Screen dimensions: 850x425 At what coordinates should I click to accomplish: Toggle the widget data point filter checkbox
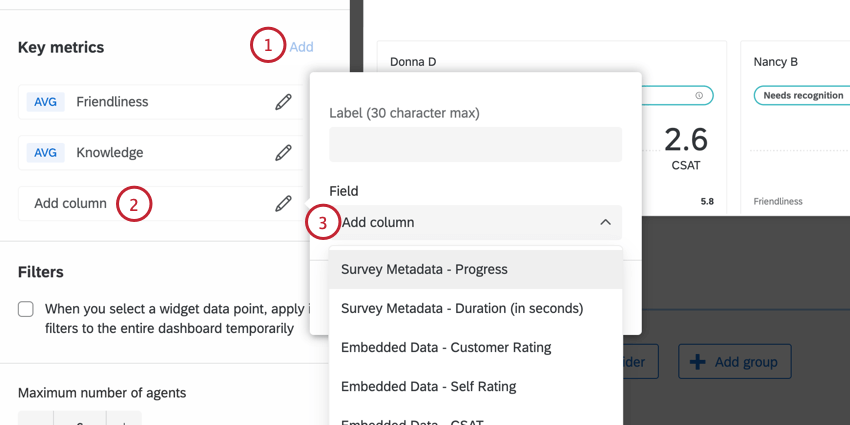click(26, 309)
